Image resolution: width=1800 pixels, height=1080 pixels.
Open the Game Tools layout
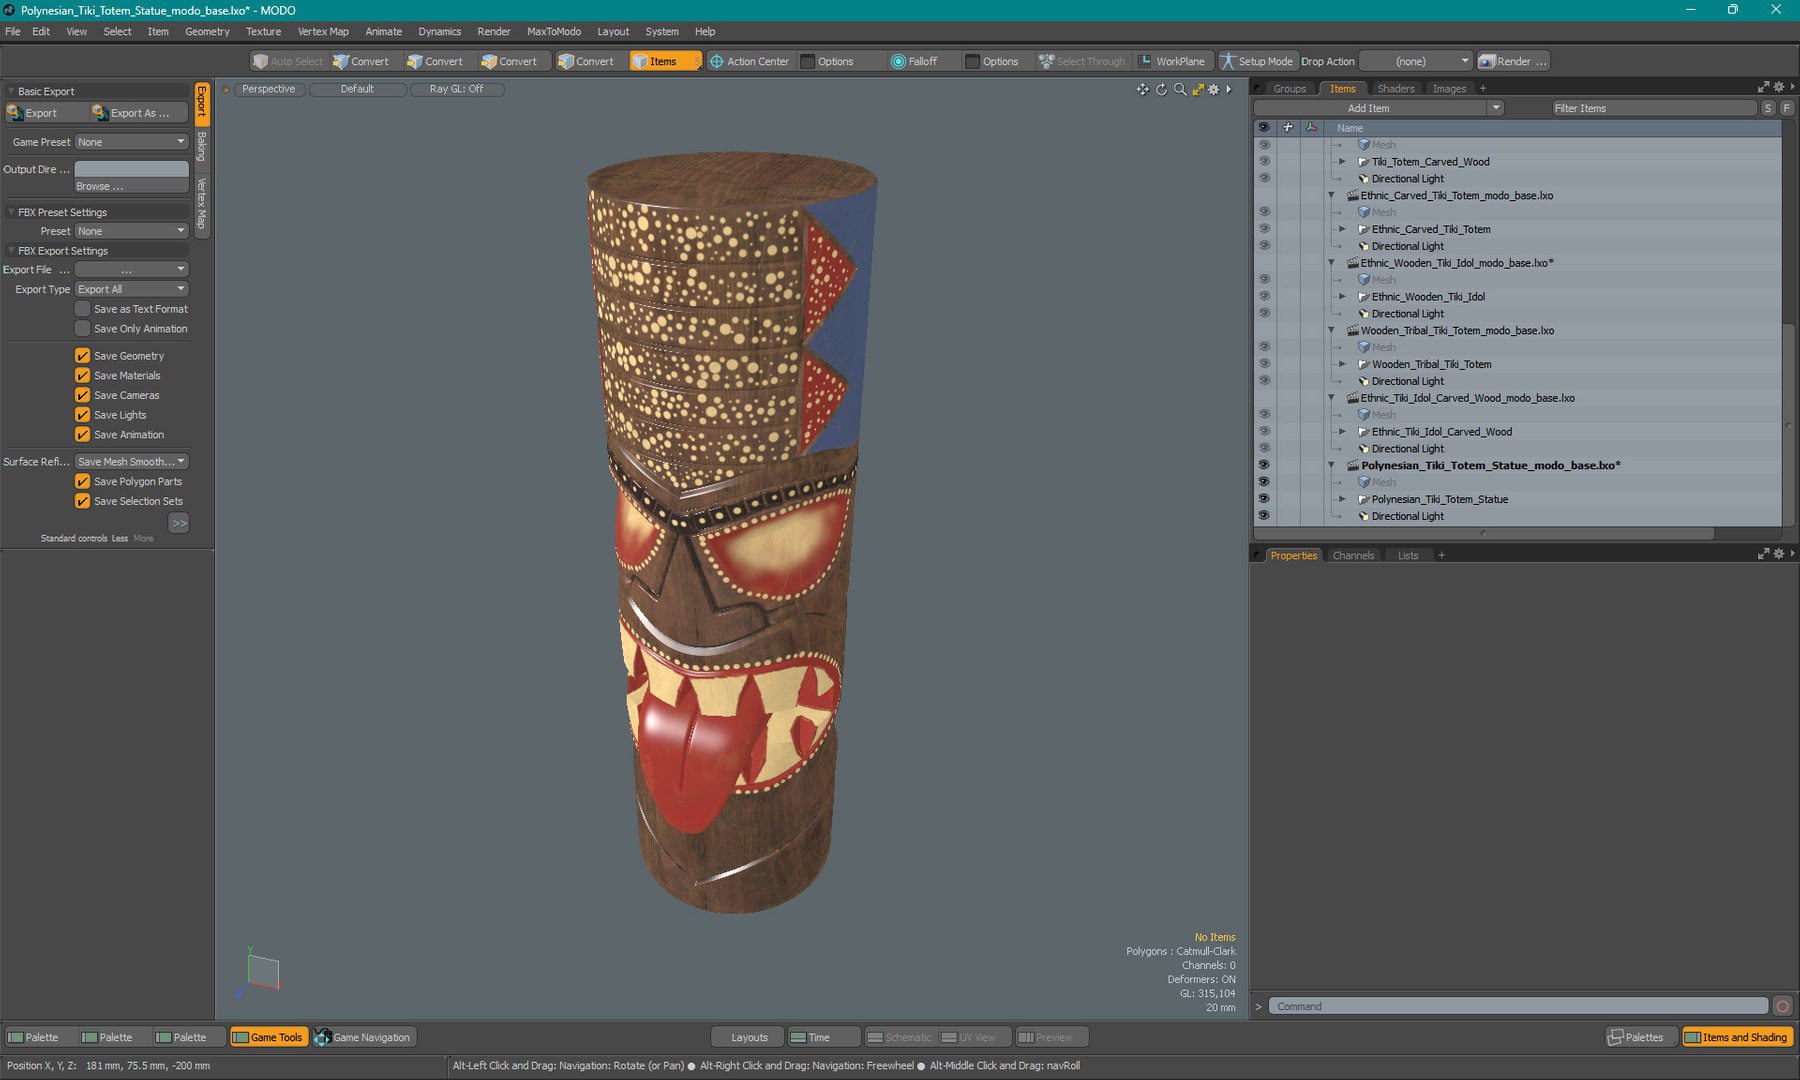coord(267,1037)
